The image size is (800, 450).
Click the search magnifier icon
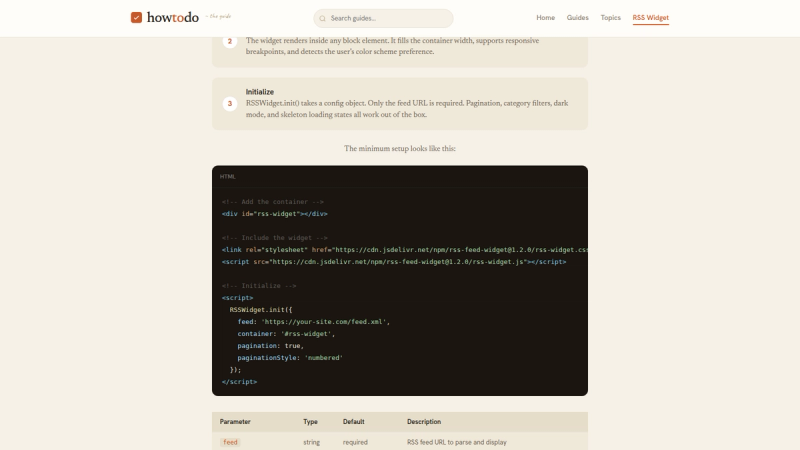click(x=322, y=18)
